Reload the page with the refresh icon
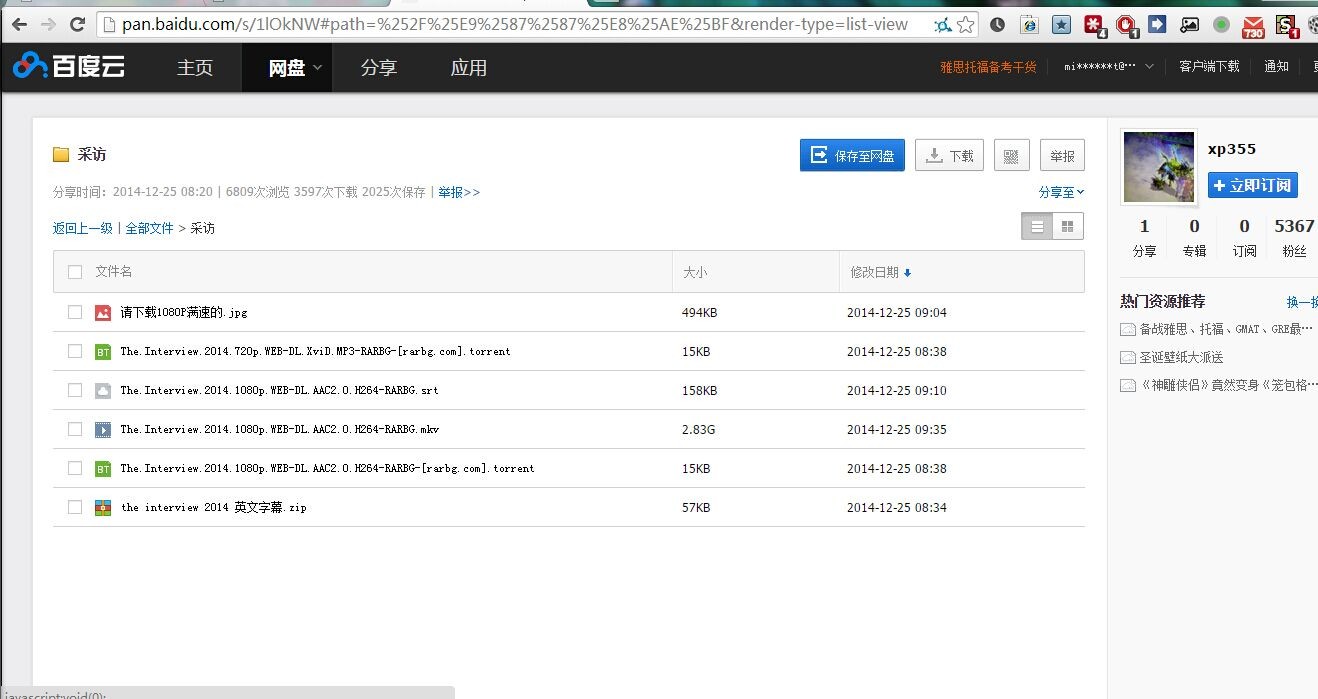The image size is (1318, 699). pos(77,24)
